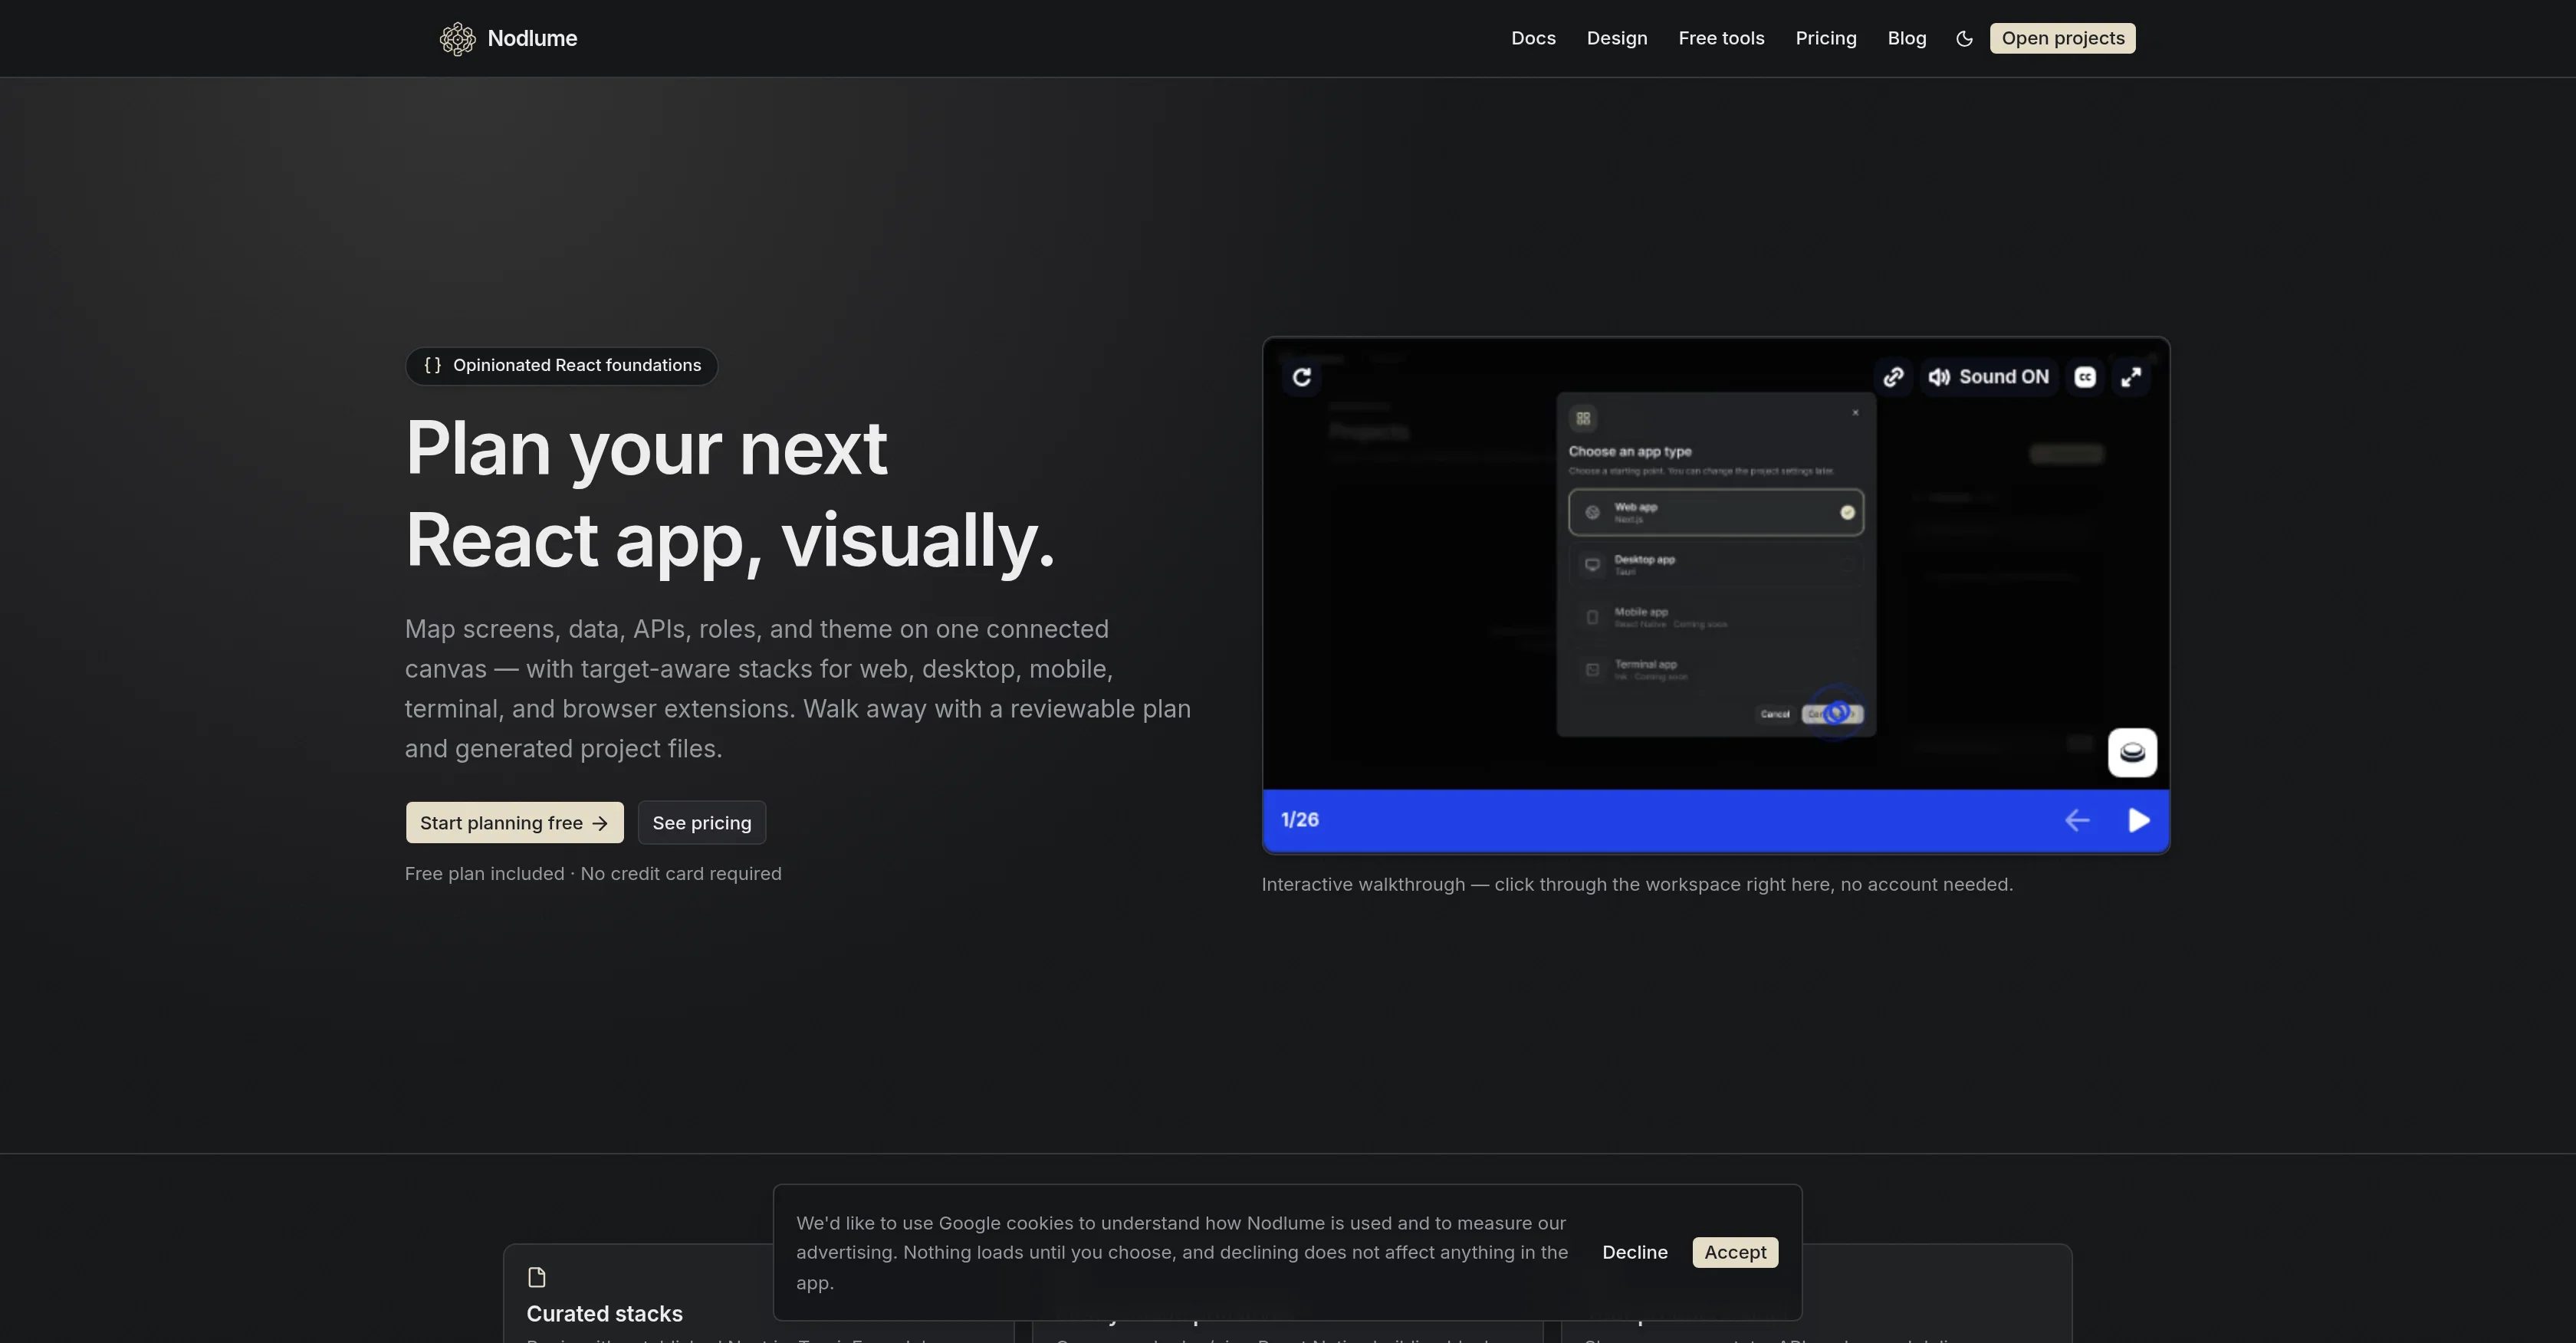Restart the walkthrough with the reload icon
The width and height of the screenshot is (2576, 1343).
[1301, 377]
